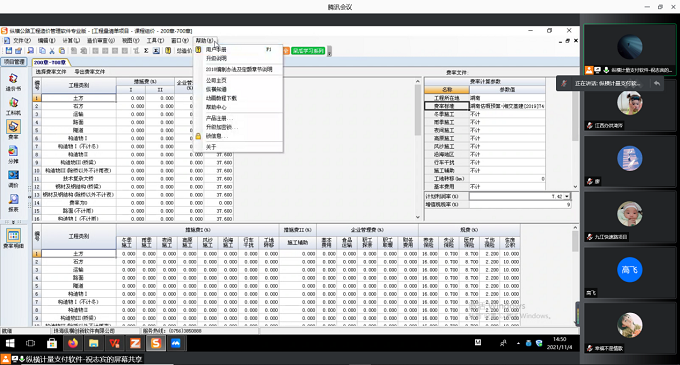Select the 费率标准 parameter row
Viewport: 680px width, 365px height.
484,106
